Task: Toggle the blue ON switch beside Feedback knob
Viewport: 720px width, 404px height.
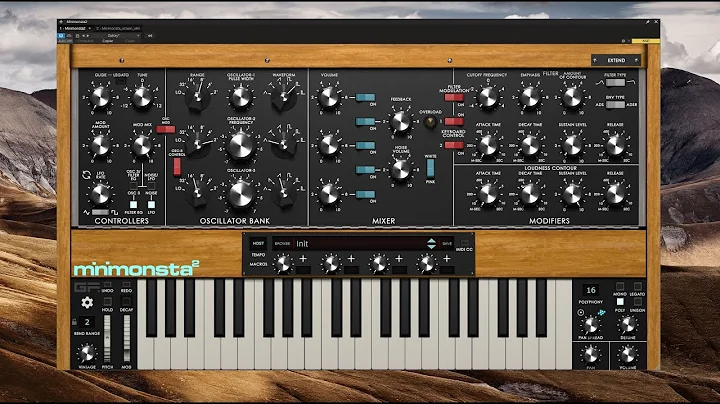Action: point(365,122)
